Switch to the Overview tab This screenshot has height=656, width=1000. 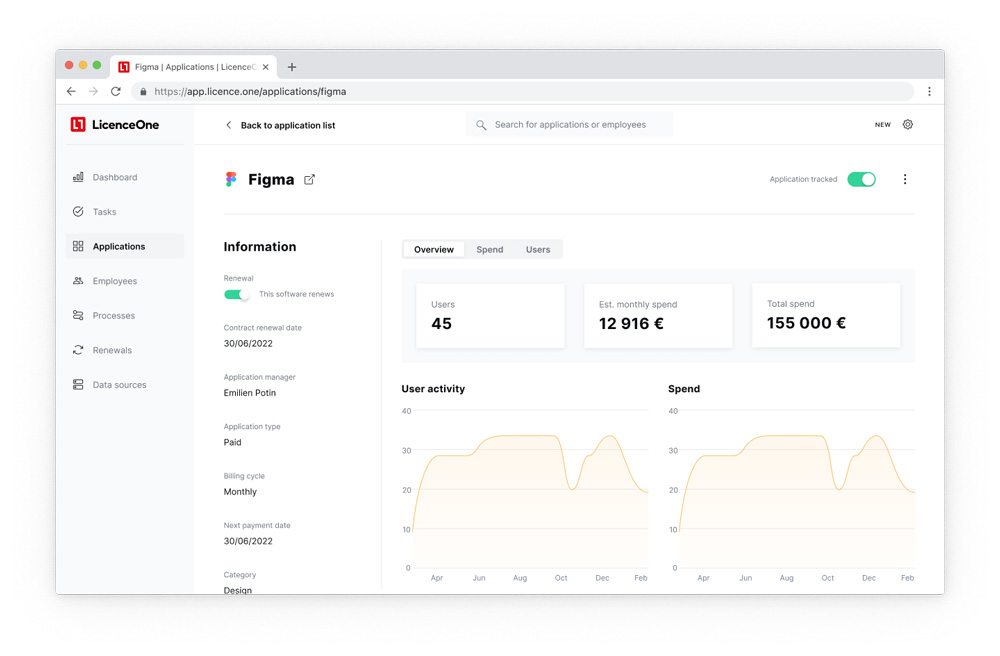(434, 249)
